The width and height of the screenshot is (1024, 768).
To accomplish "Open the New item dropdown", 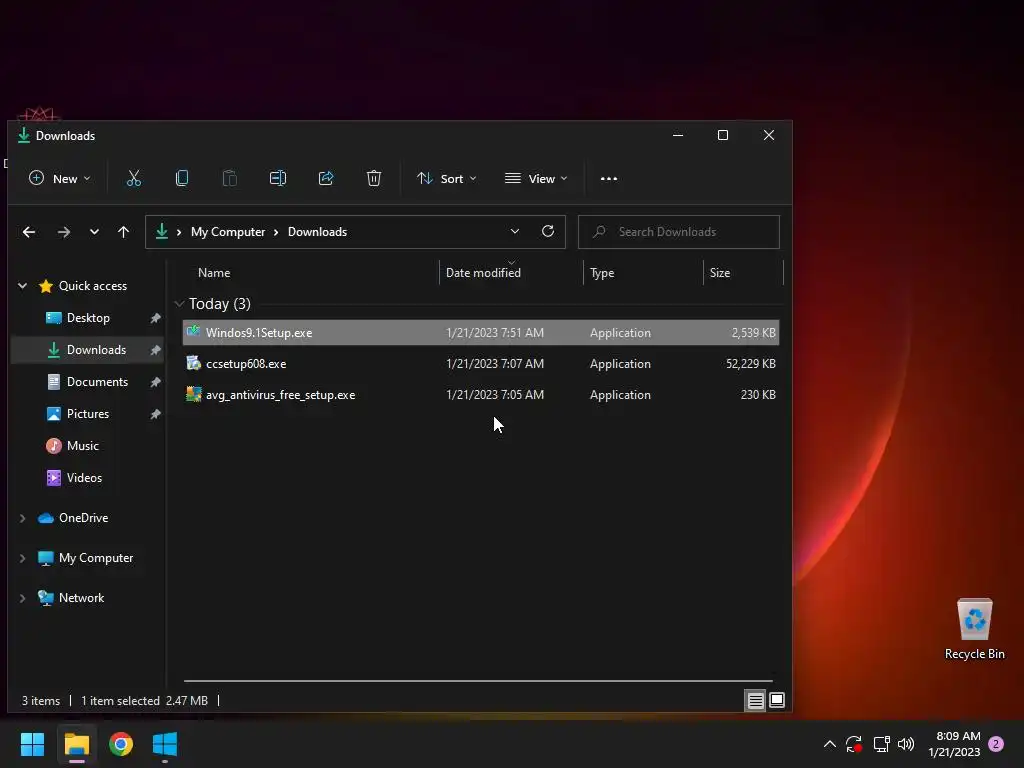I will [59, 178].
